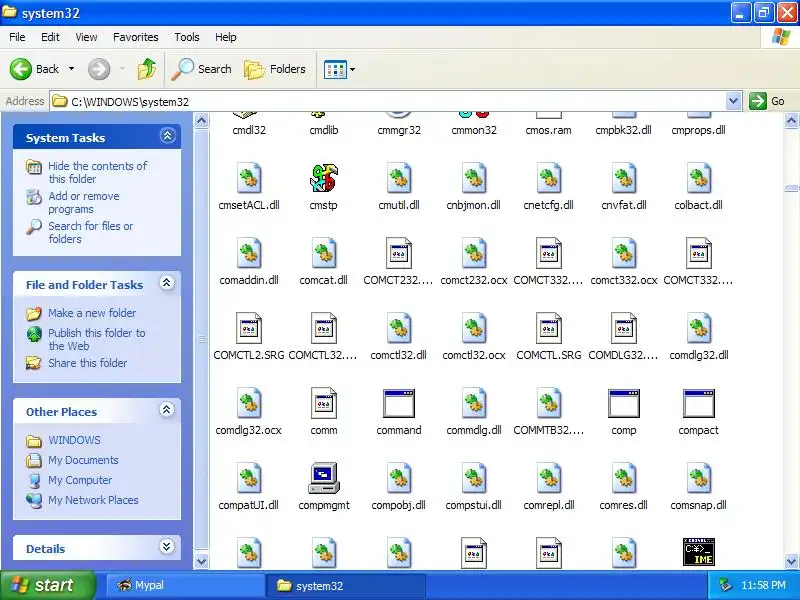800x600 pixels.
Task: Open the Search pane
Action: point(201,69)
